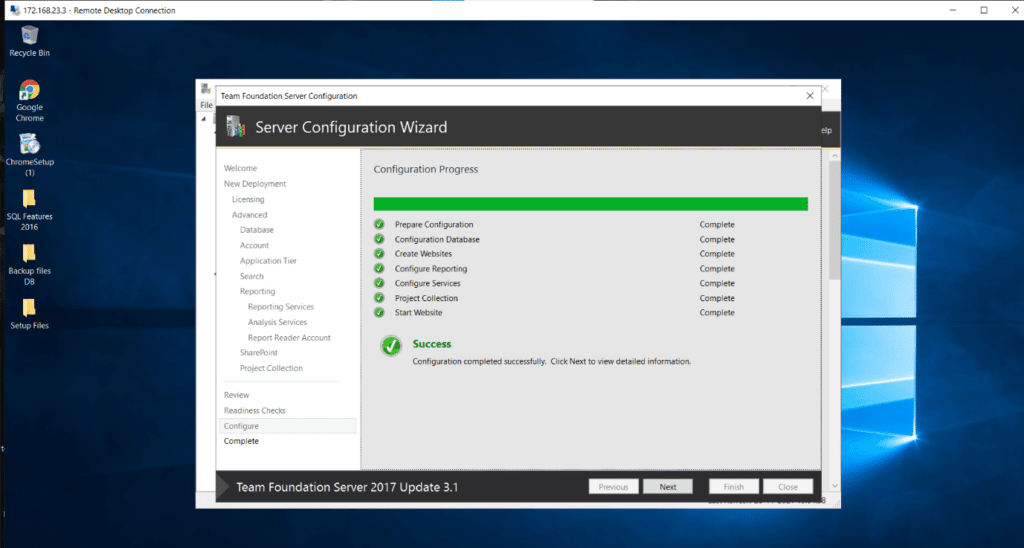Select Project Collection in sidebar navigation

[271, 368]
